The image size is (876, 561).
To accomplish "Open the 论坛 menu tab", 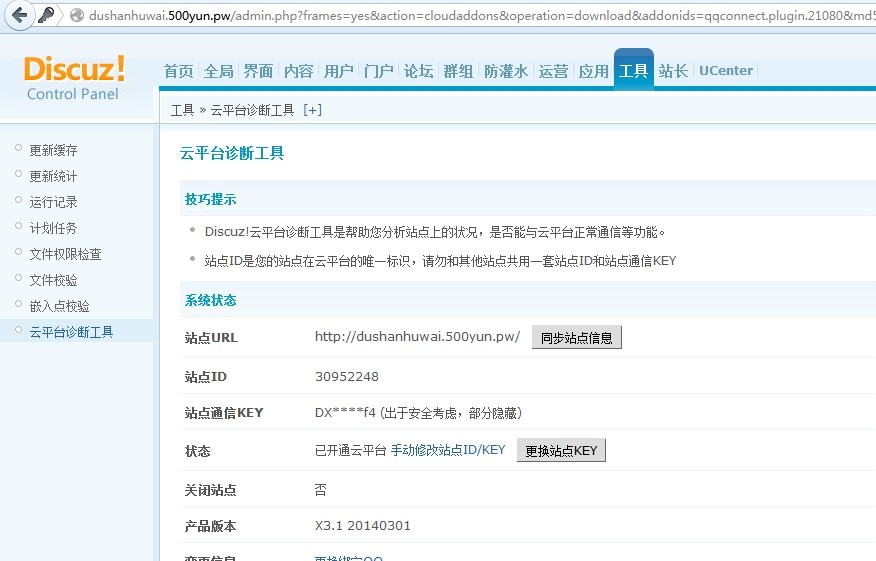I will tap(418, 71).
